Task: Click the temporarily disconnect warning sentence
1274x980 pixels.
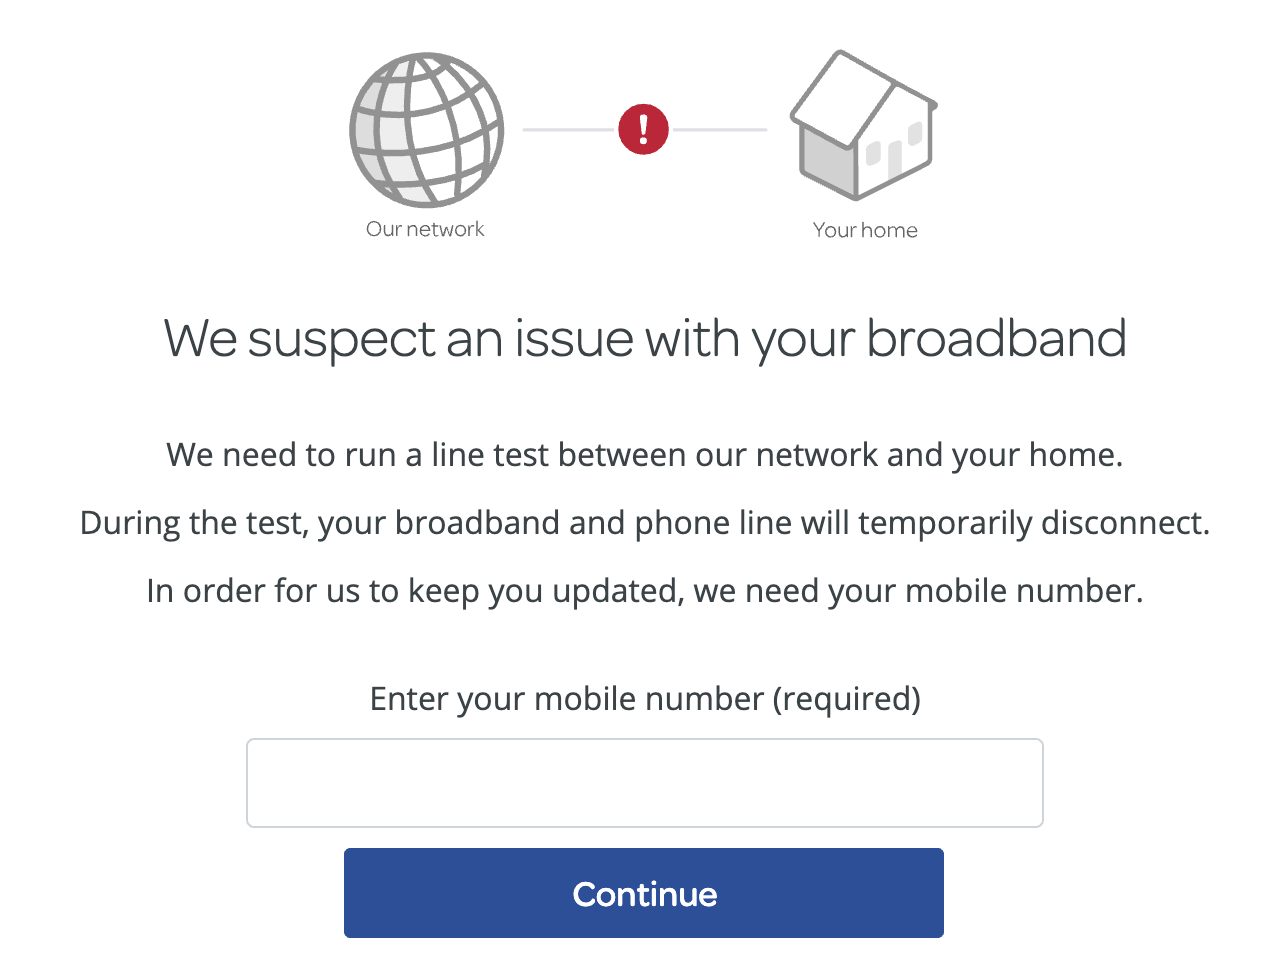Action: tap(644, 522)
